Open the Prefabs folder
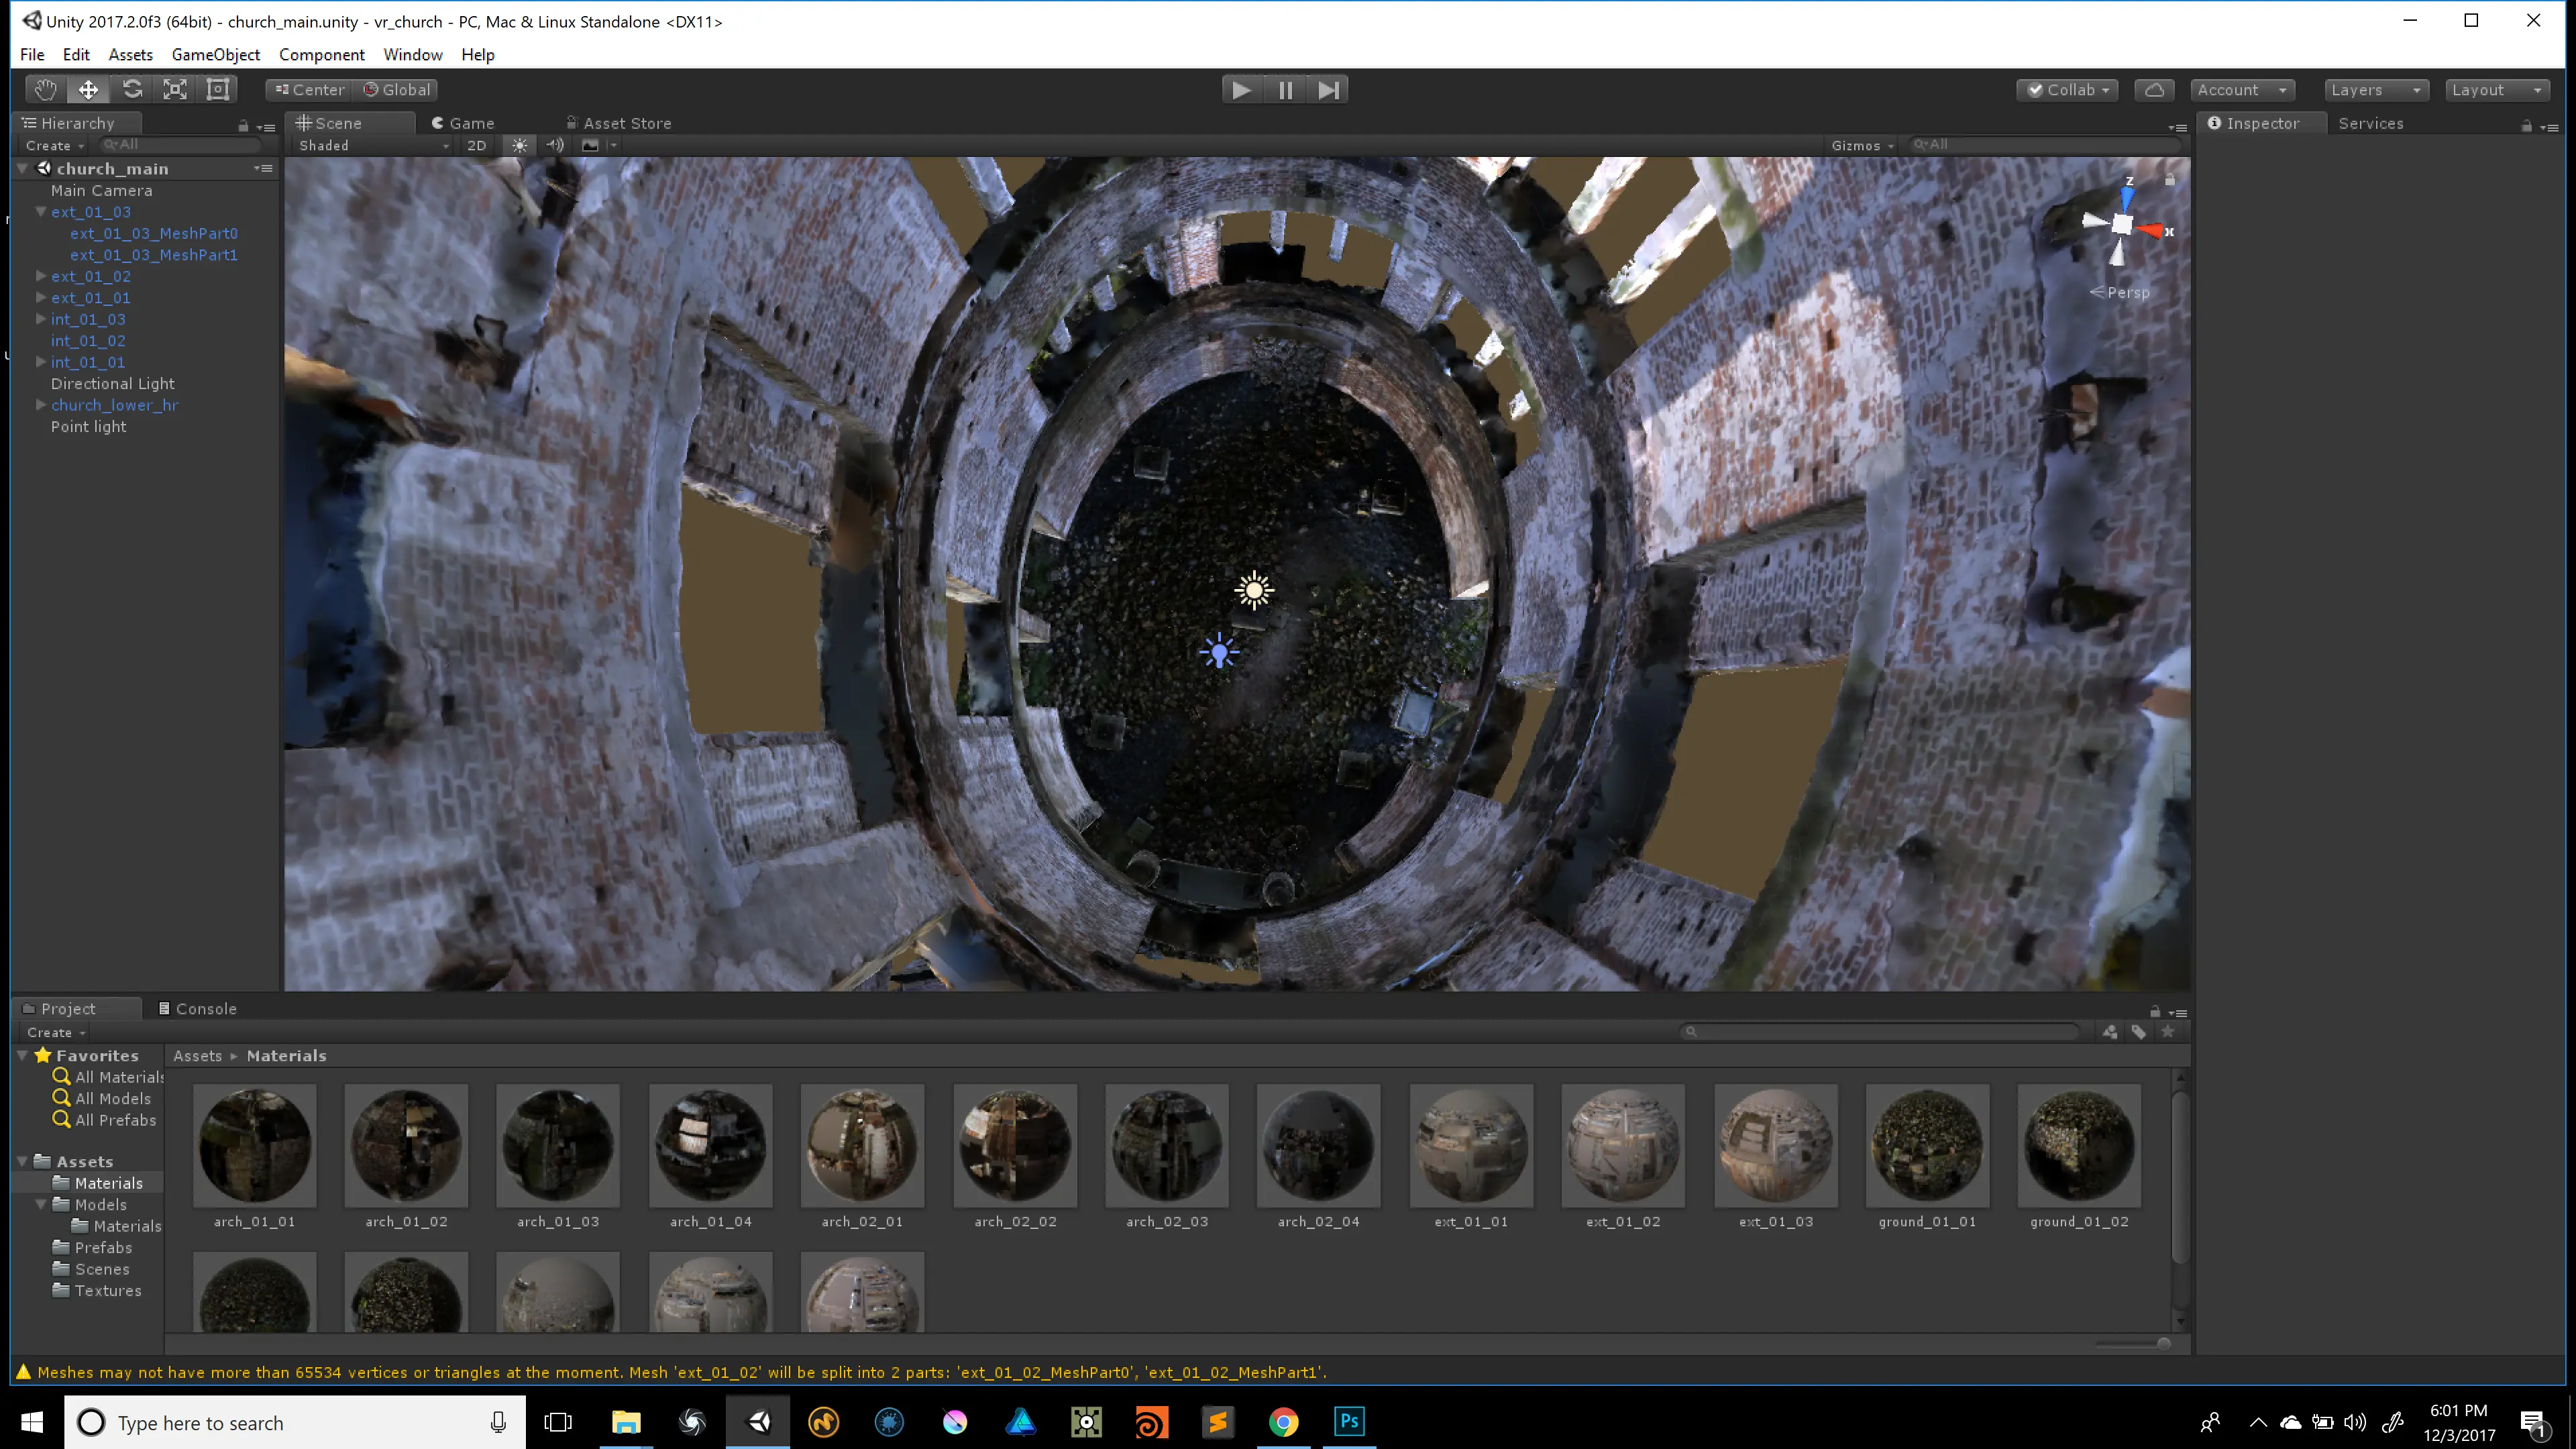 click(103, 1247)
